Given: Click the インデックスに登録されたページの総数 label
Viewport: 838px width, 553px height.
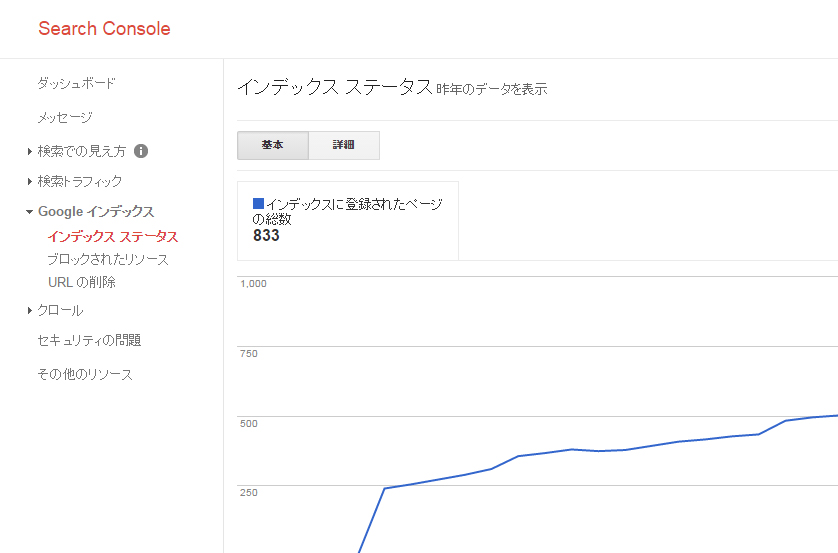Looking at the screenshot, I should point(347,212).
